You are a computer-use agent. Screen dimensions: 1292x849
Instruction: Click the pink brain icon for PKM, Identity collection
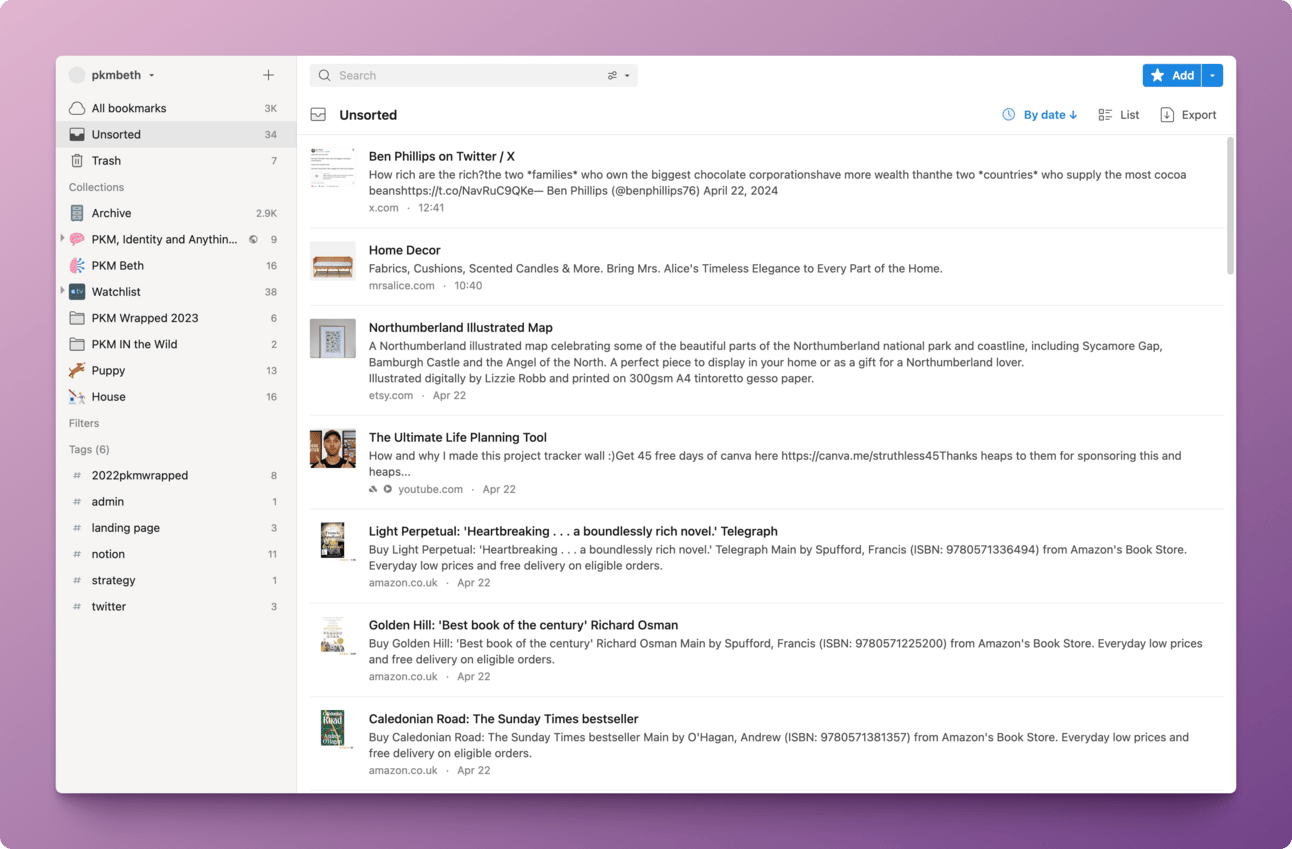pos(77,239)
